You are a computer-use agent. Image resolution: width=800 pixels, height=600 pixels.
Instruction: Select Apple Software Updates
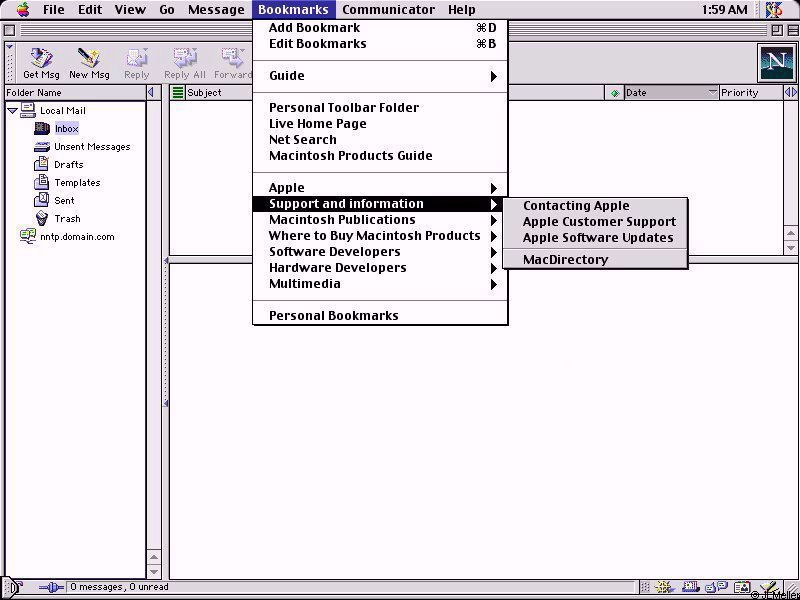click(595, 238)
